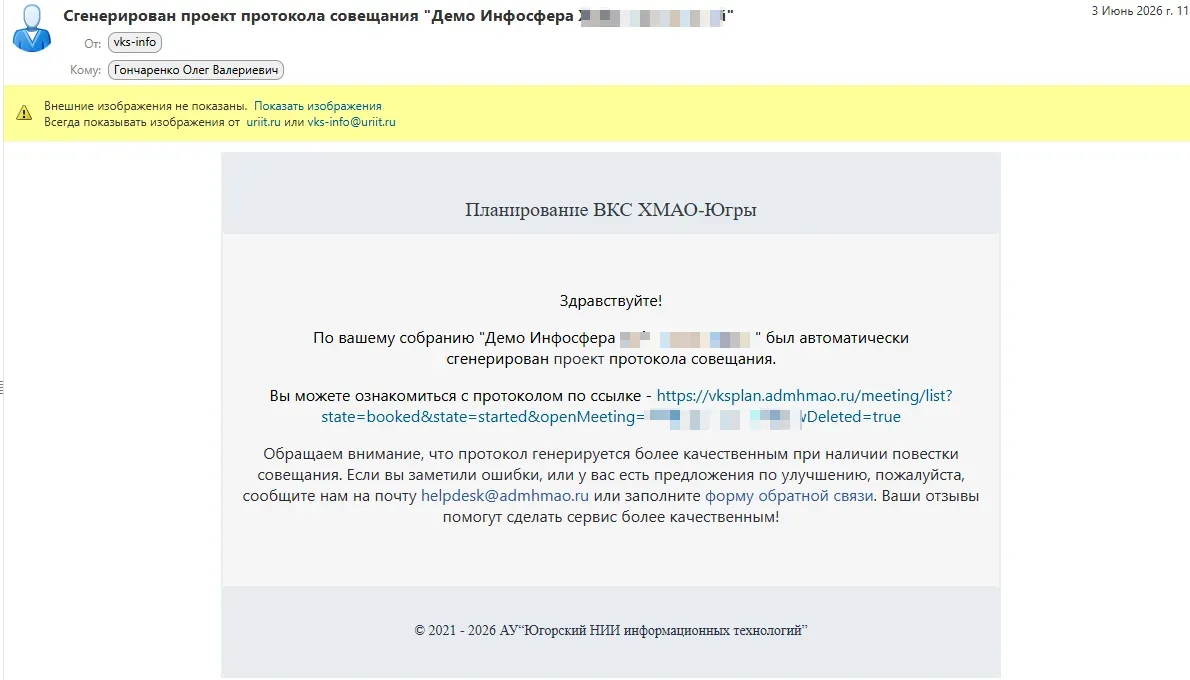Click heading 'Планирование ВКС ХМАО-Югры'
This screenshot has height=680, width=1190.
pos(611,209)
